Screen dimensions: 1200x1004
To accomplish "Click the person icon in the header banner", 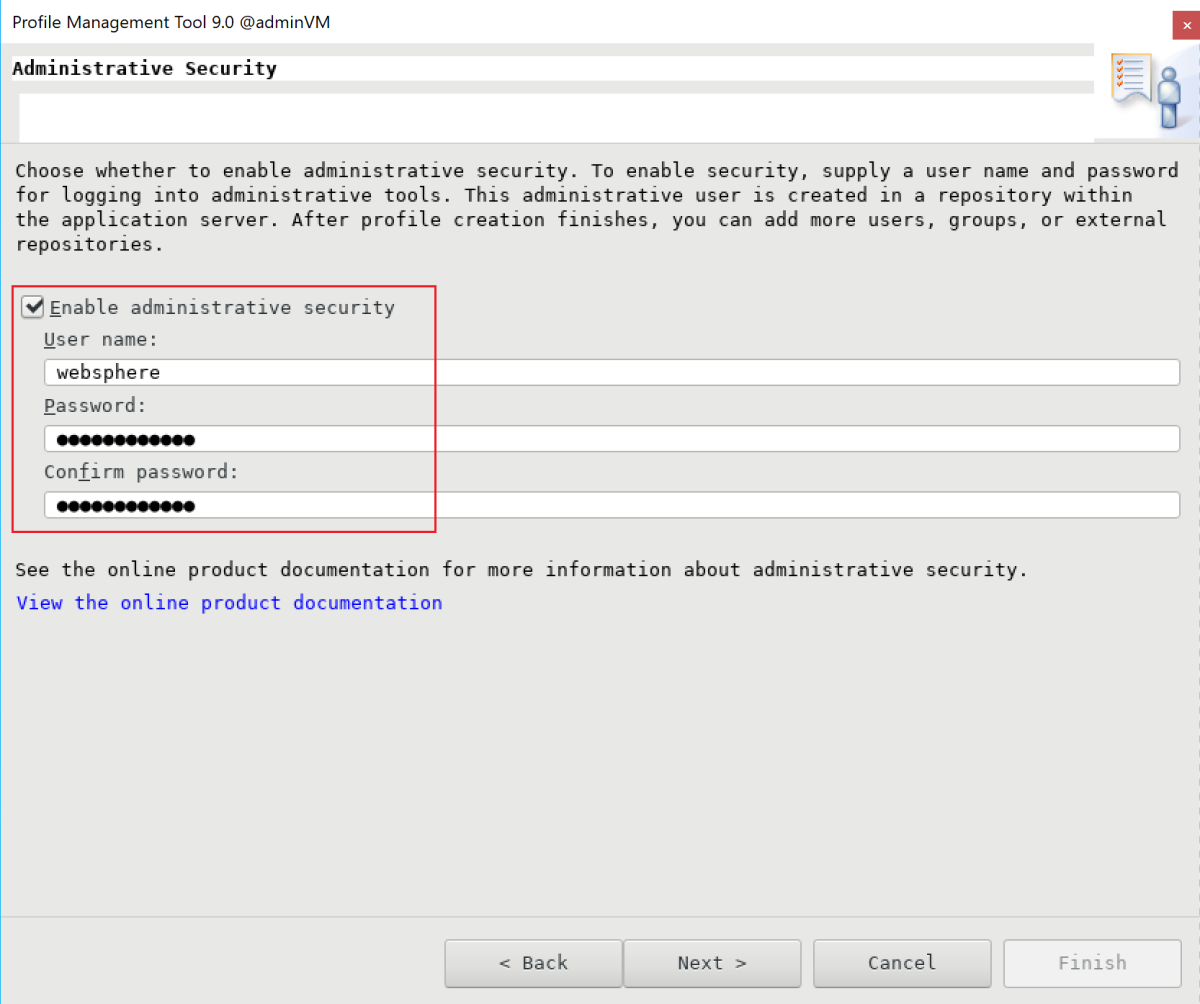I will (1168, 98).
